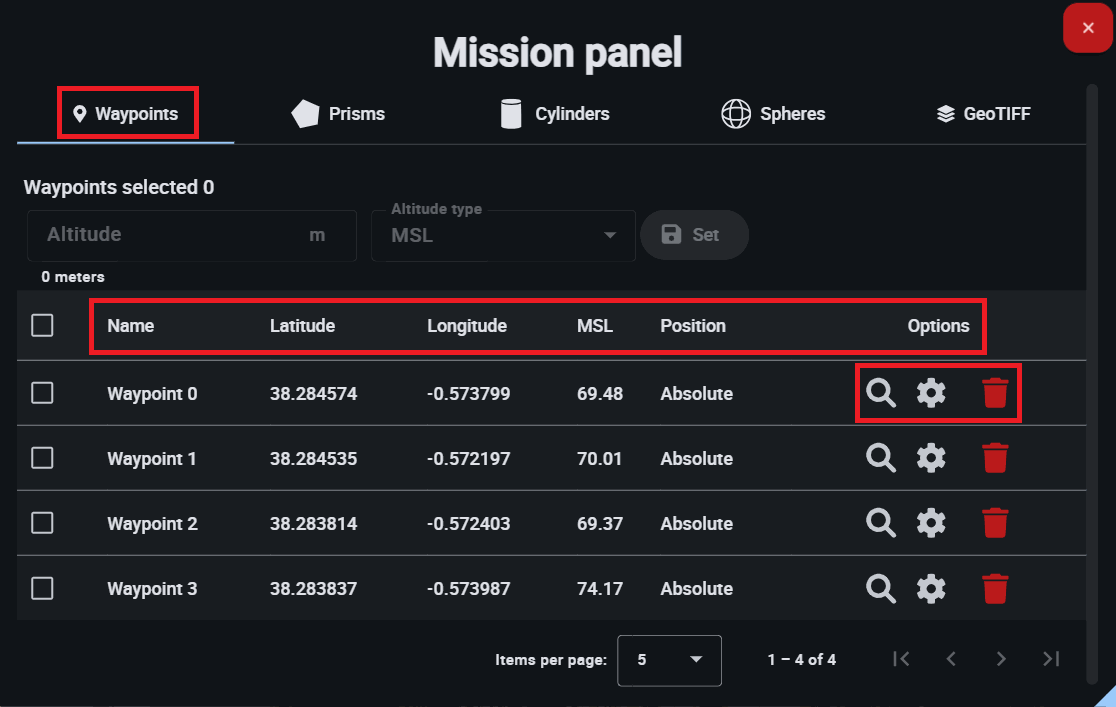This screenshot has height=707, width=1116.
Task: Close the Mission panel
Action: tap(1088, 28)
